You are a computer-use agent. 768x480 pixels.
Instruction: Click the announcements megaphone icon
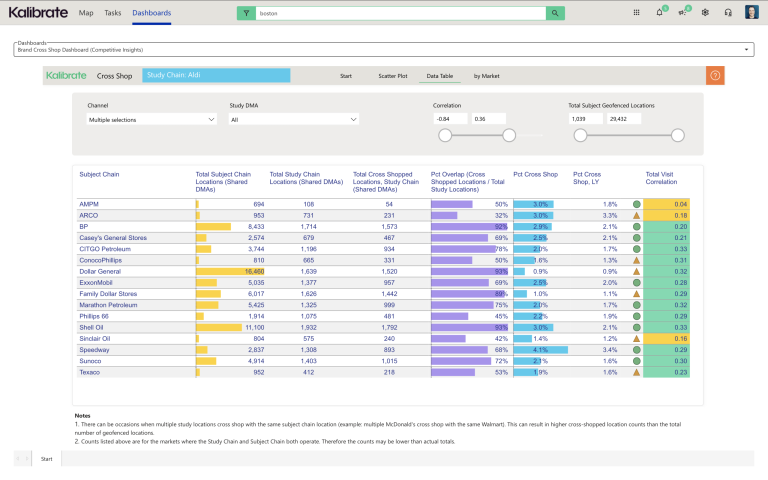point(682,13)
